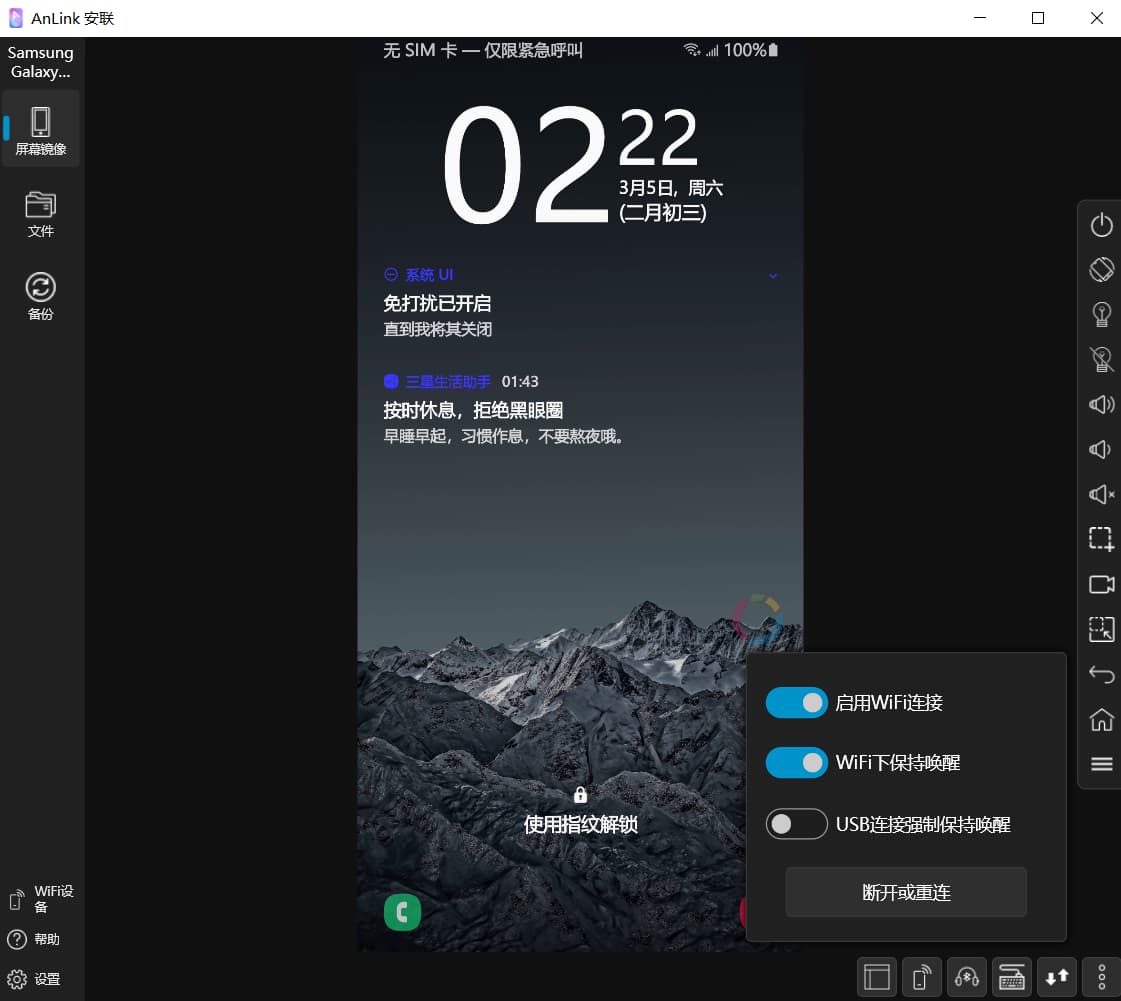Tap the date 3月5日, 周六
This screenshot has height=1001, width=1121.
pyautogui.click(x=671, y=188)
